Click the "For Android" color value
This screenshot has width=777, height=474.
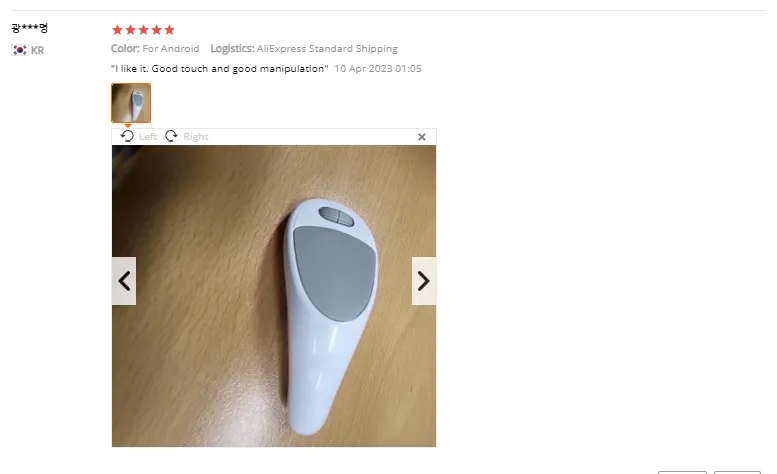170,49
